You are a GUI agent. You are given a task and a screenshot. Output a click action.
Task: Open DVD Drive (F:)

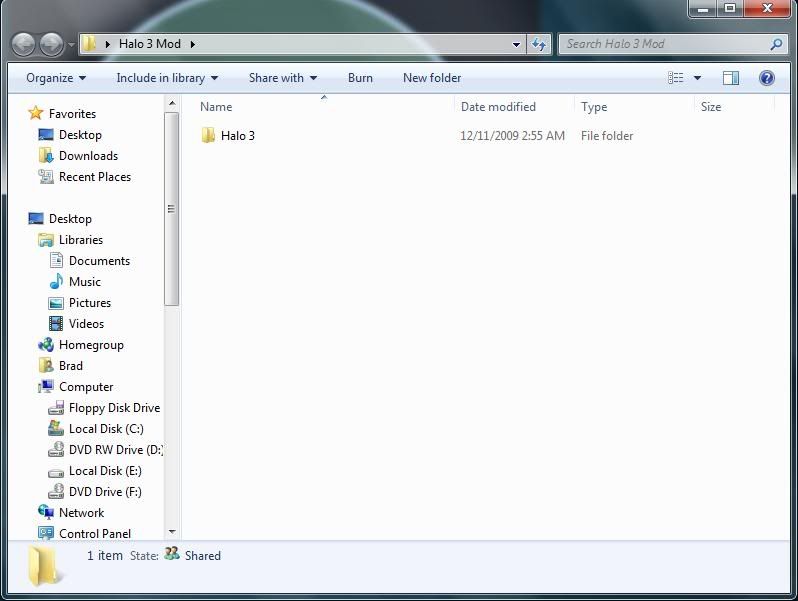pyautogui.click(x=105, y=492)
